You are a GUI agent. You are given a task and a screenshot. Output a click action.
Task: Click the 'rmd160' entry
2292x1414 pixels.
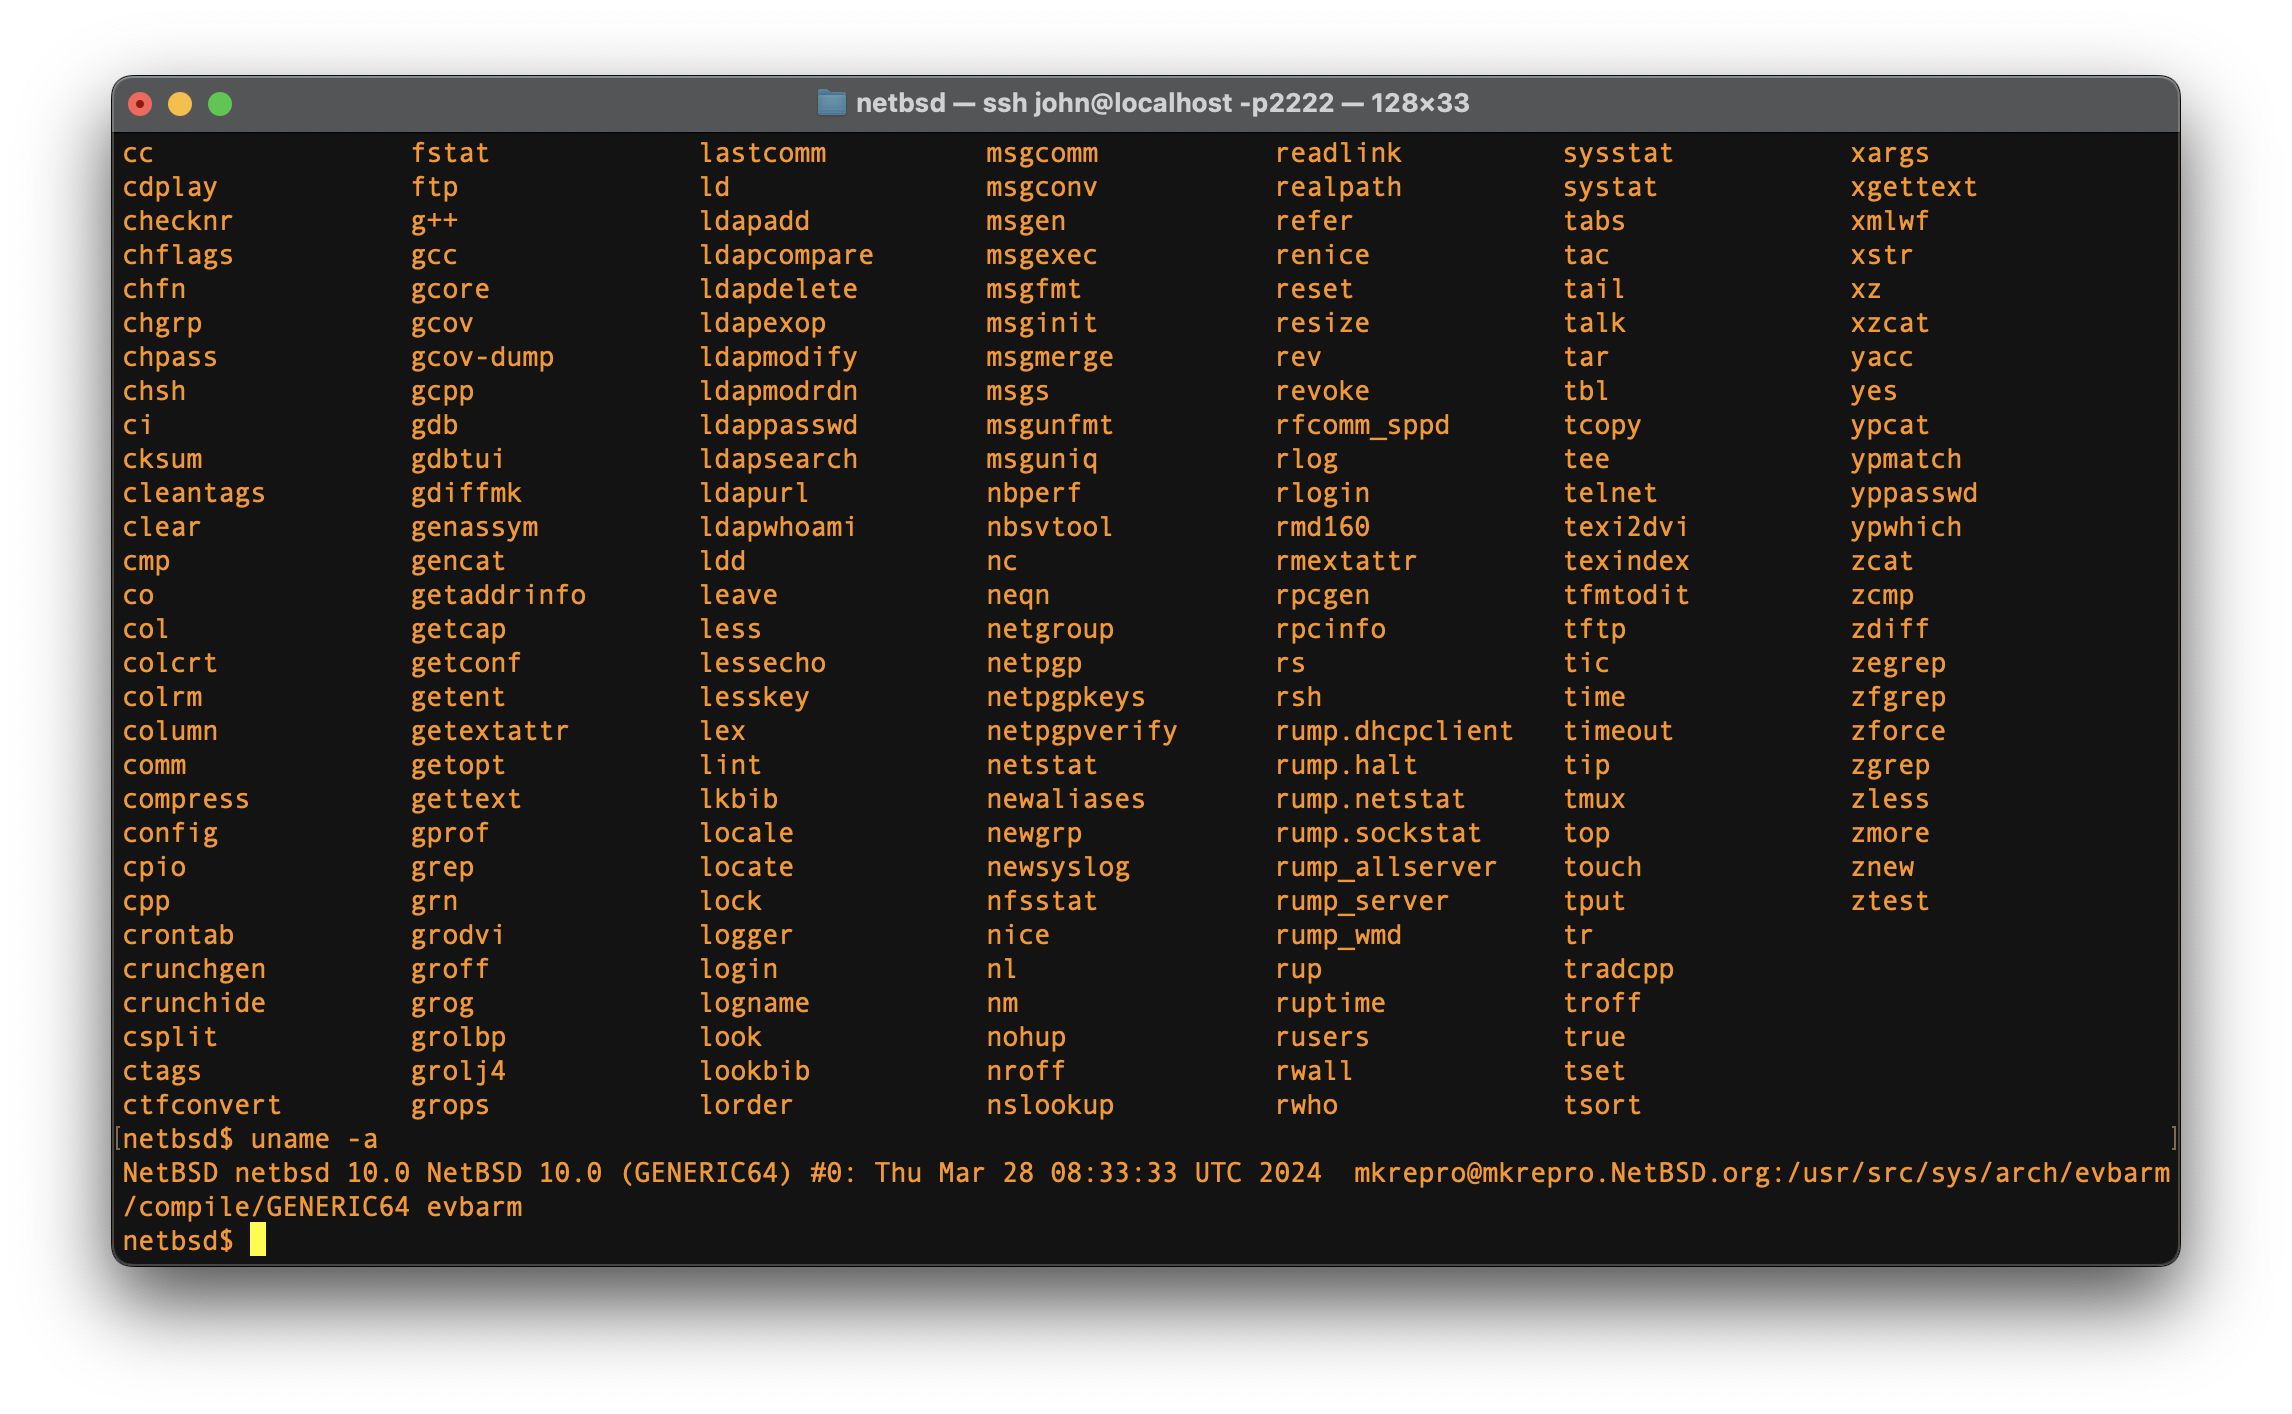point(1323,527)
